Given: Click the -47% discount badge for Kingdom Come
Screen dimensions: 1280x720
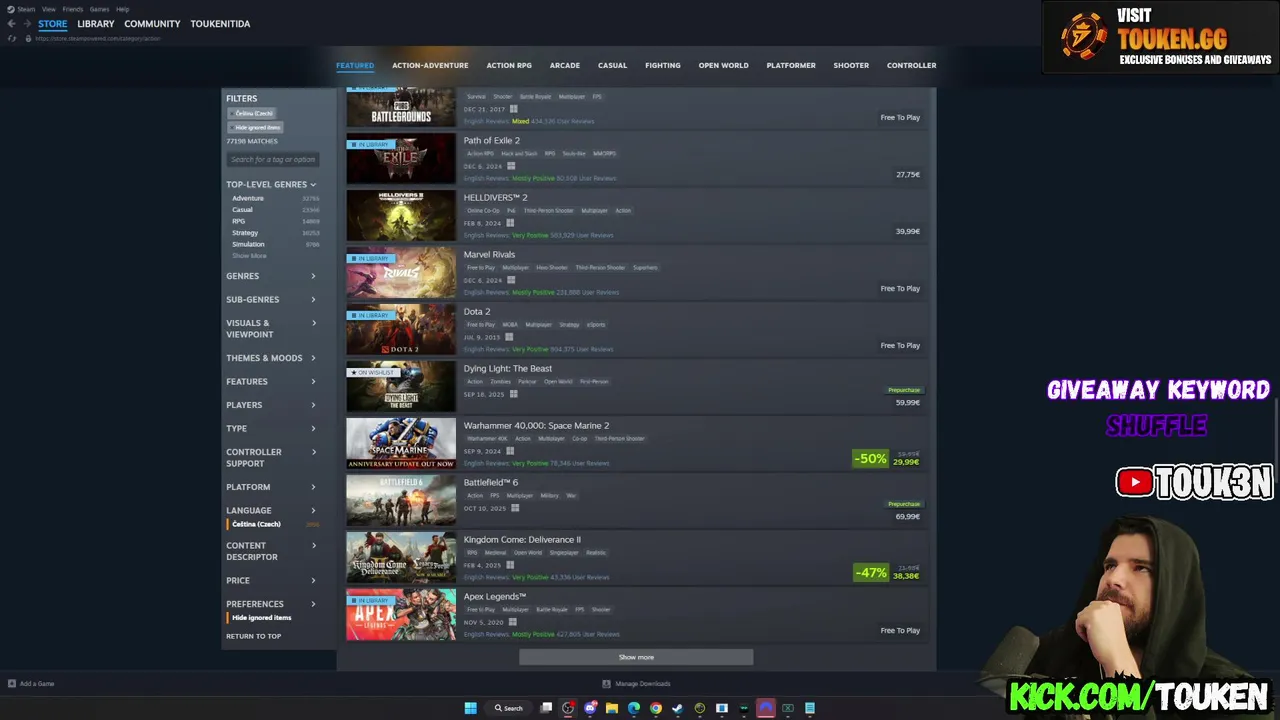Looking at the screenshot, I should (870, 572).
